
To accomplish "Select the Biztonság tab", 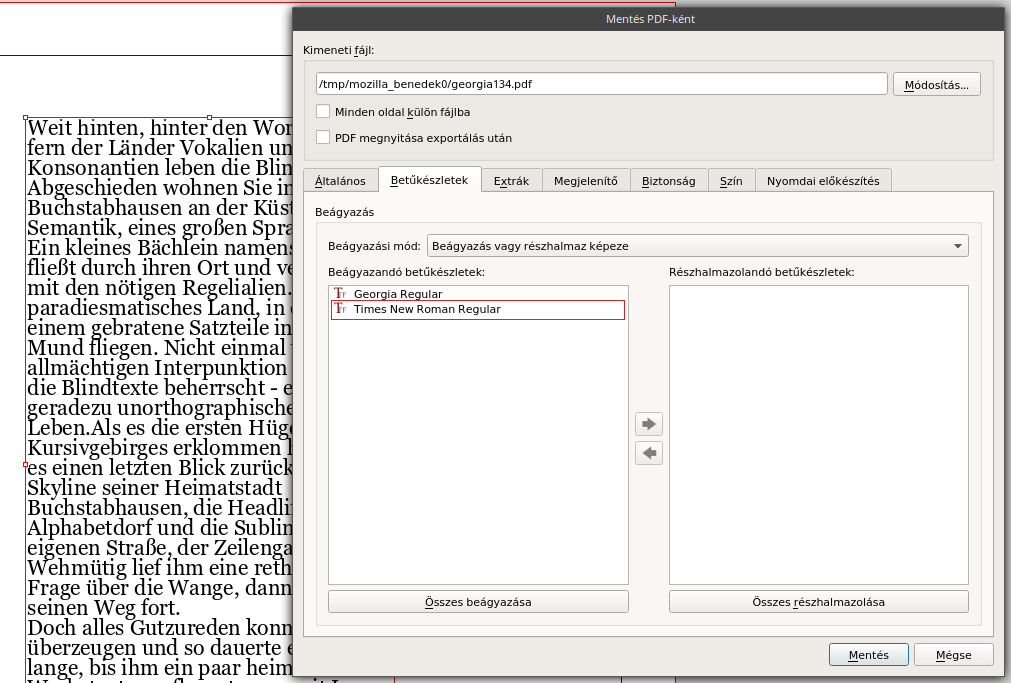I will click(x=668, y=181).
